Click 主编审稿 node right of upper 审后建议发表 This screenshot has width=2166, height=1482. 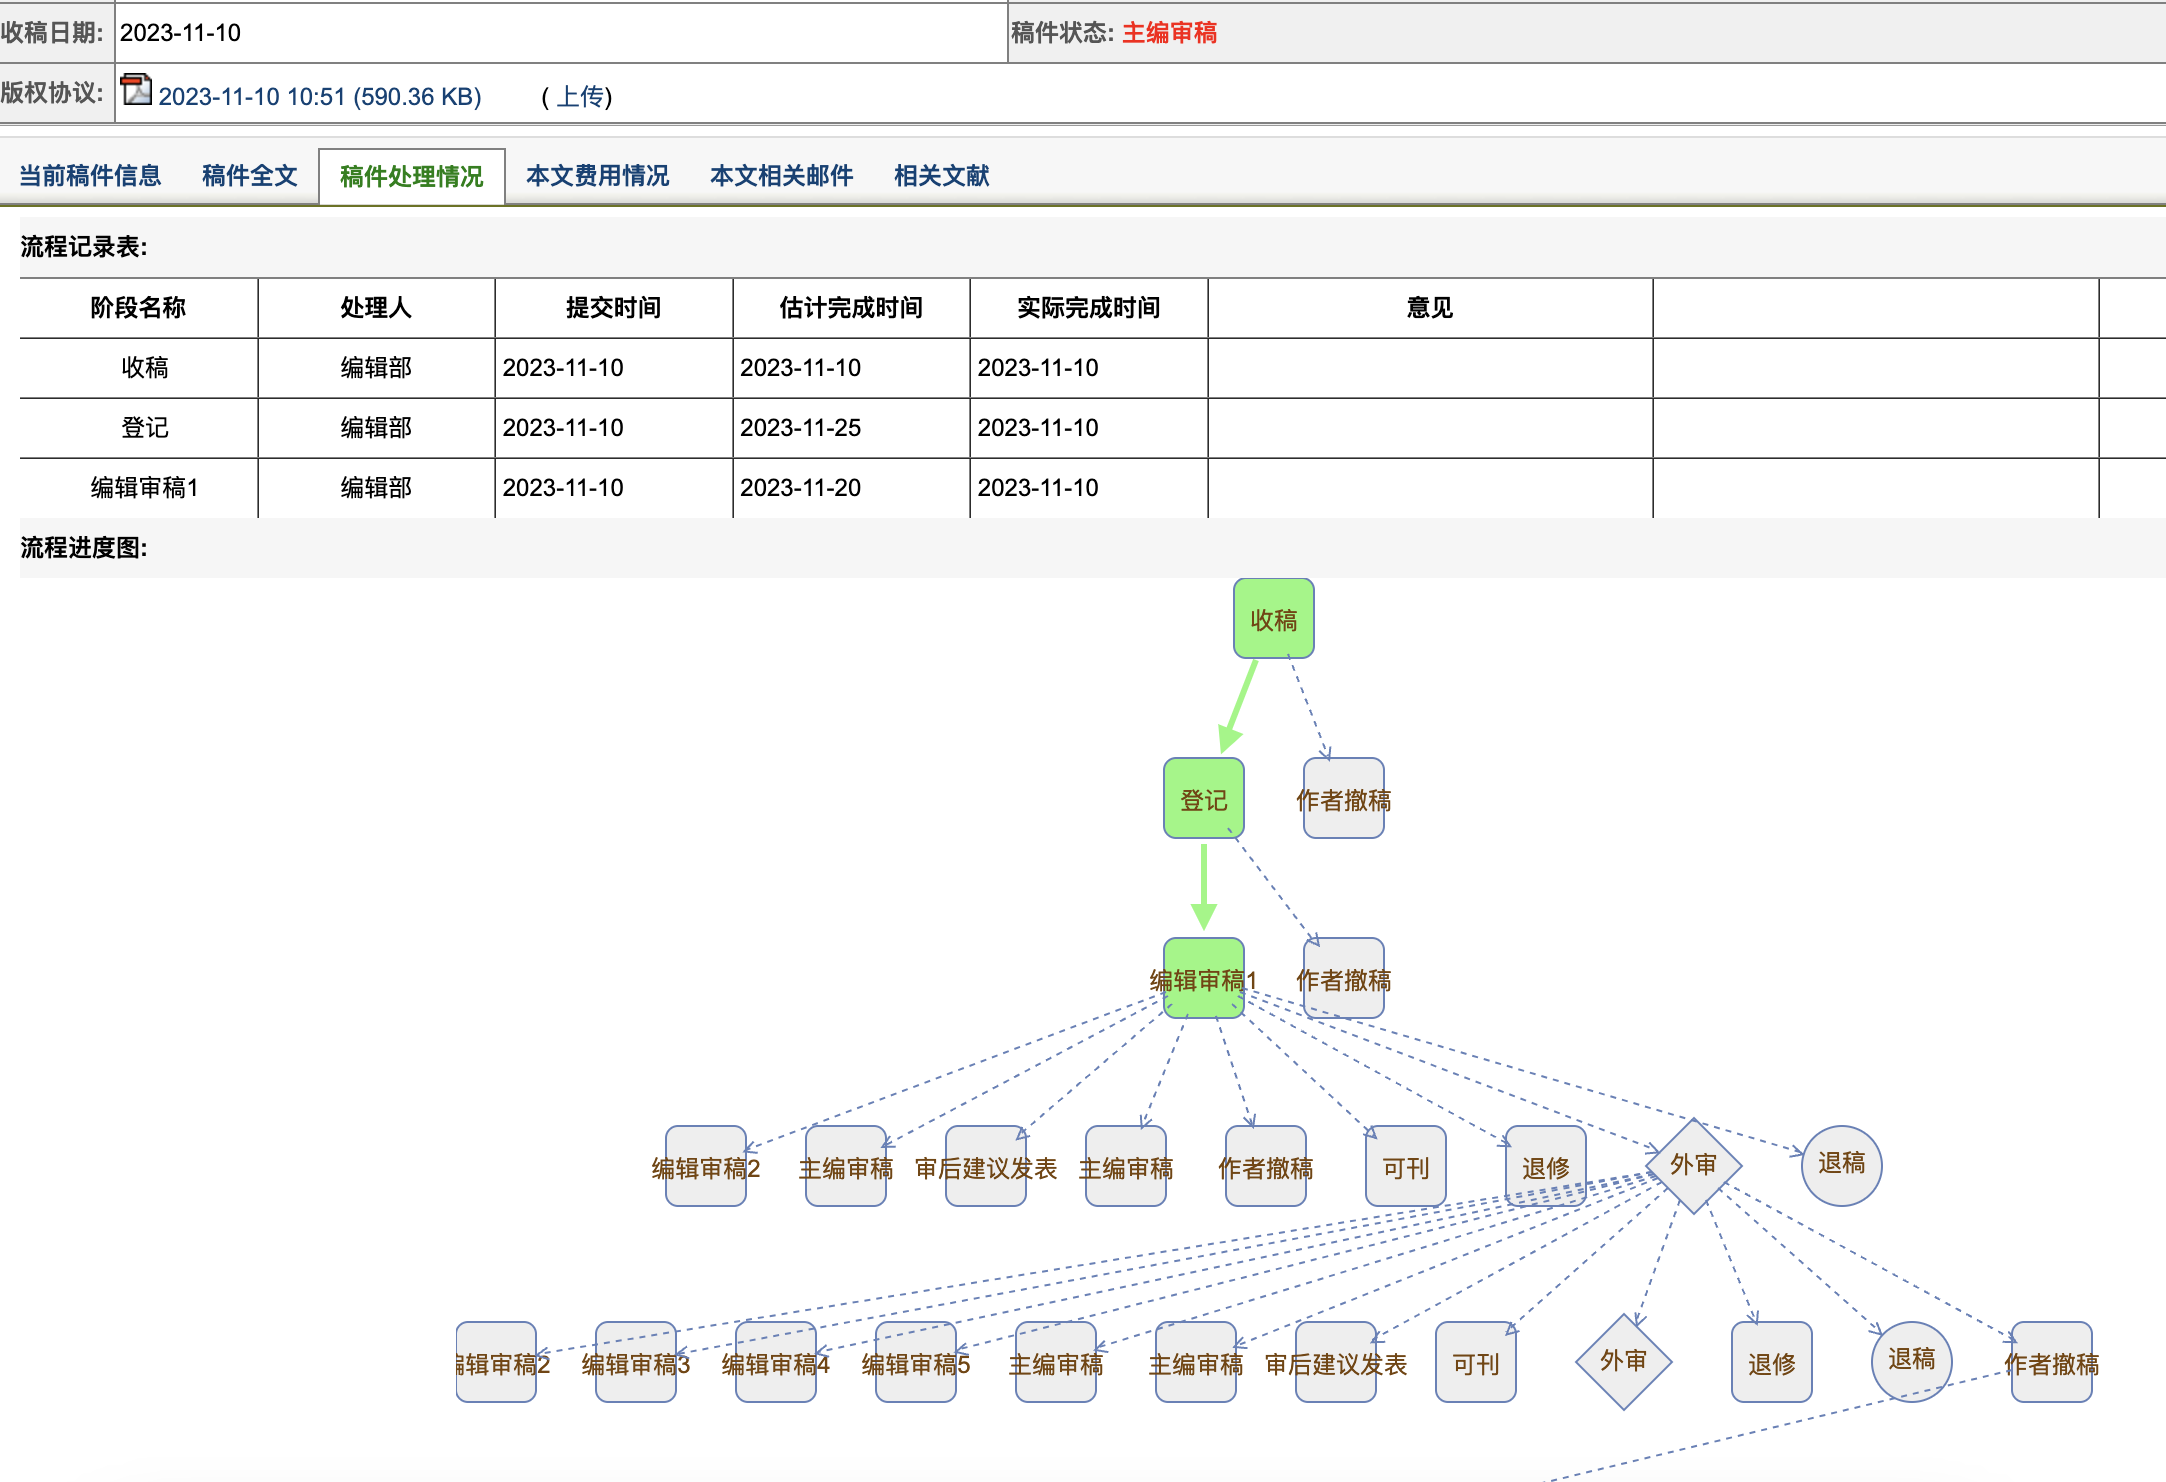[1125, 1166]
